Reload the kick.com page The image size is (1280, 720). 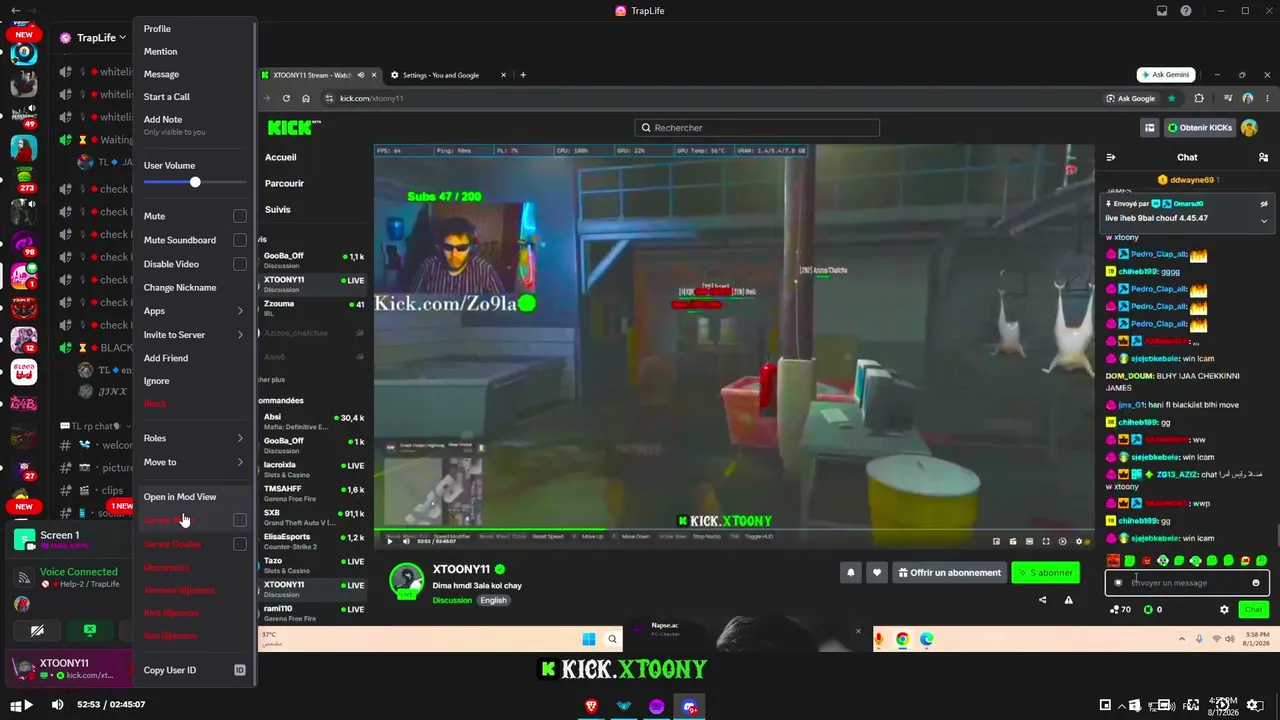pyautogui.click(x=286, y=98)
